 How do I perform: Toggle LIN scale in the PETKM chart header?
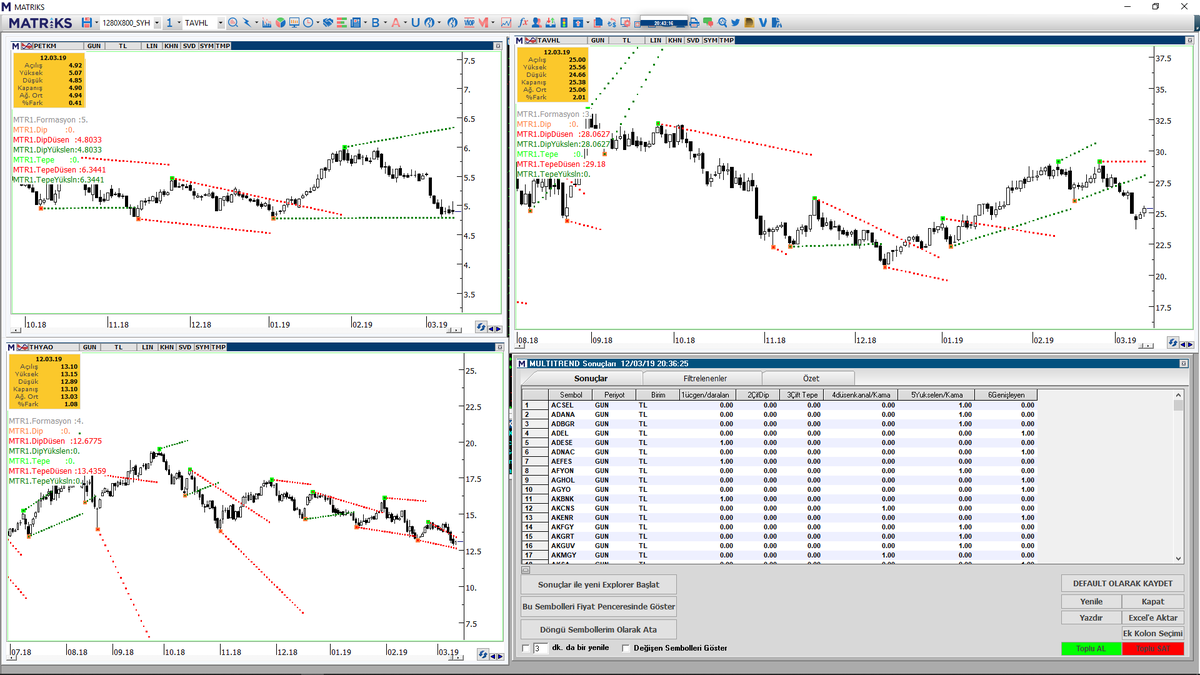[151, 46]
